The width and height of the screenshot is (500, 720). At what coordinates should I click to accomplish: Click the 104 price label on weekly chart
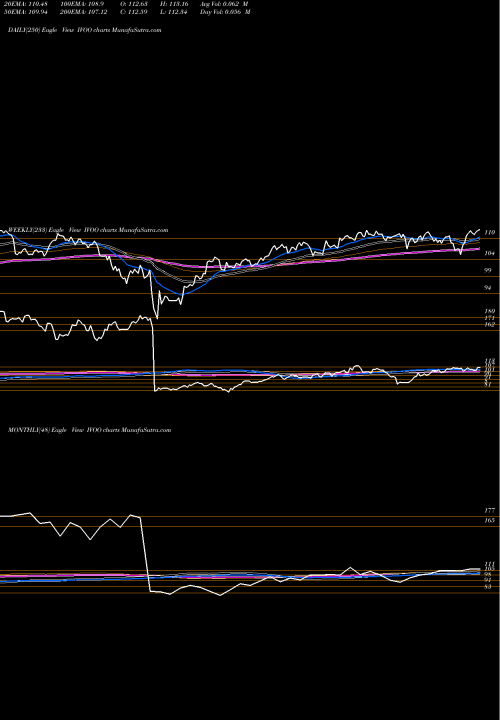click(489, 253)
